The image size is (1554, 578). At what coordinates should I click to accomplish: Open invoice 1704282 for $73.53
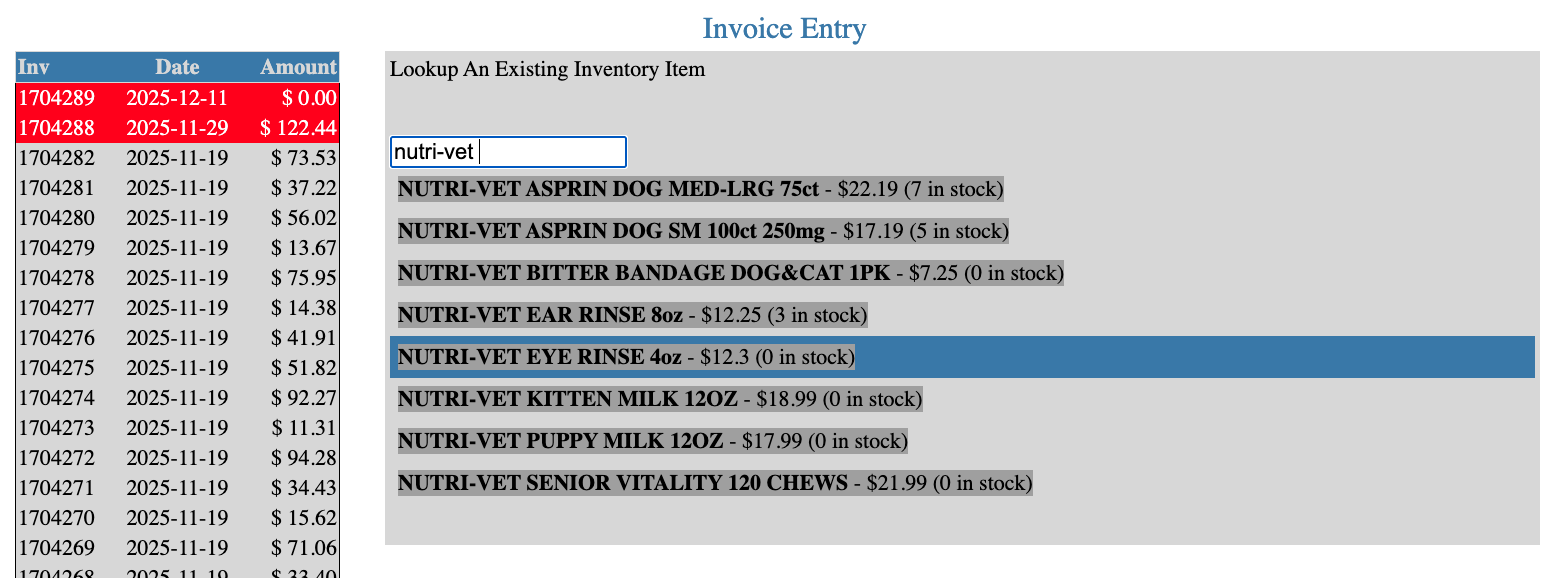pos(177,158)
